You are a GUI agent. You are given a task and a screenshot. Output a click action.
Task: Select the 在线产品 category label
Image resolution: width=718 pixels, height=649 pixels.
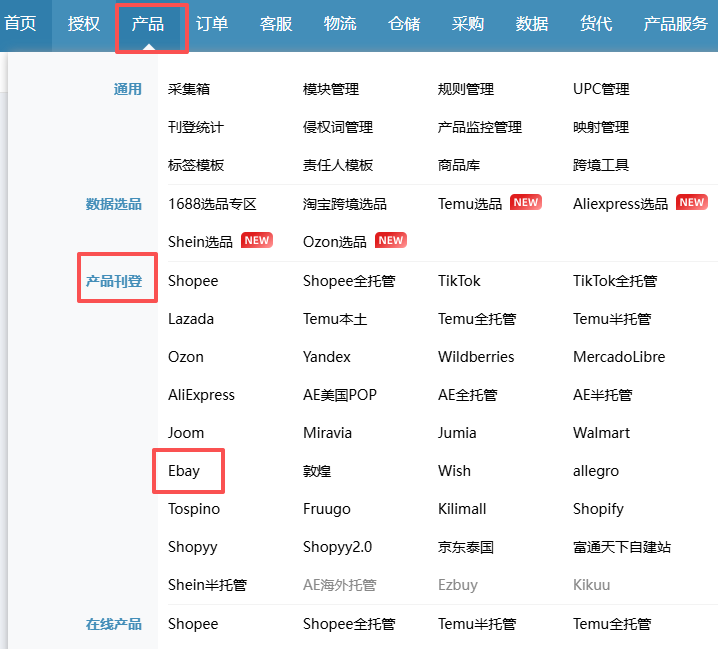tap(114, 624)
